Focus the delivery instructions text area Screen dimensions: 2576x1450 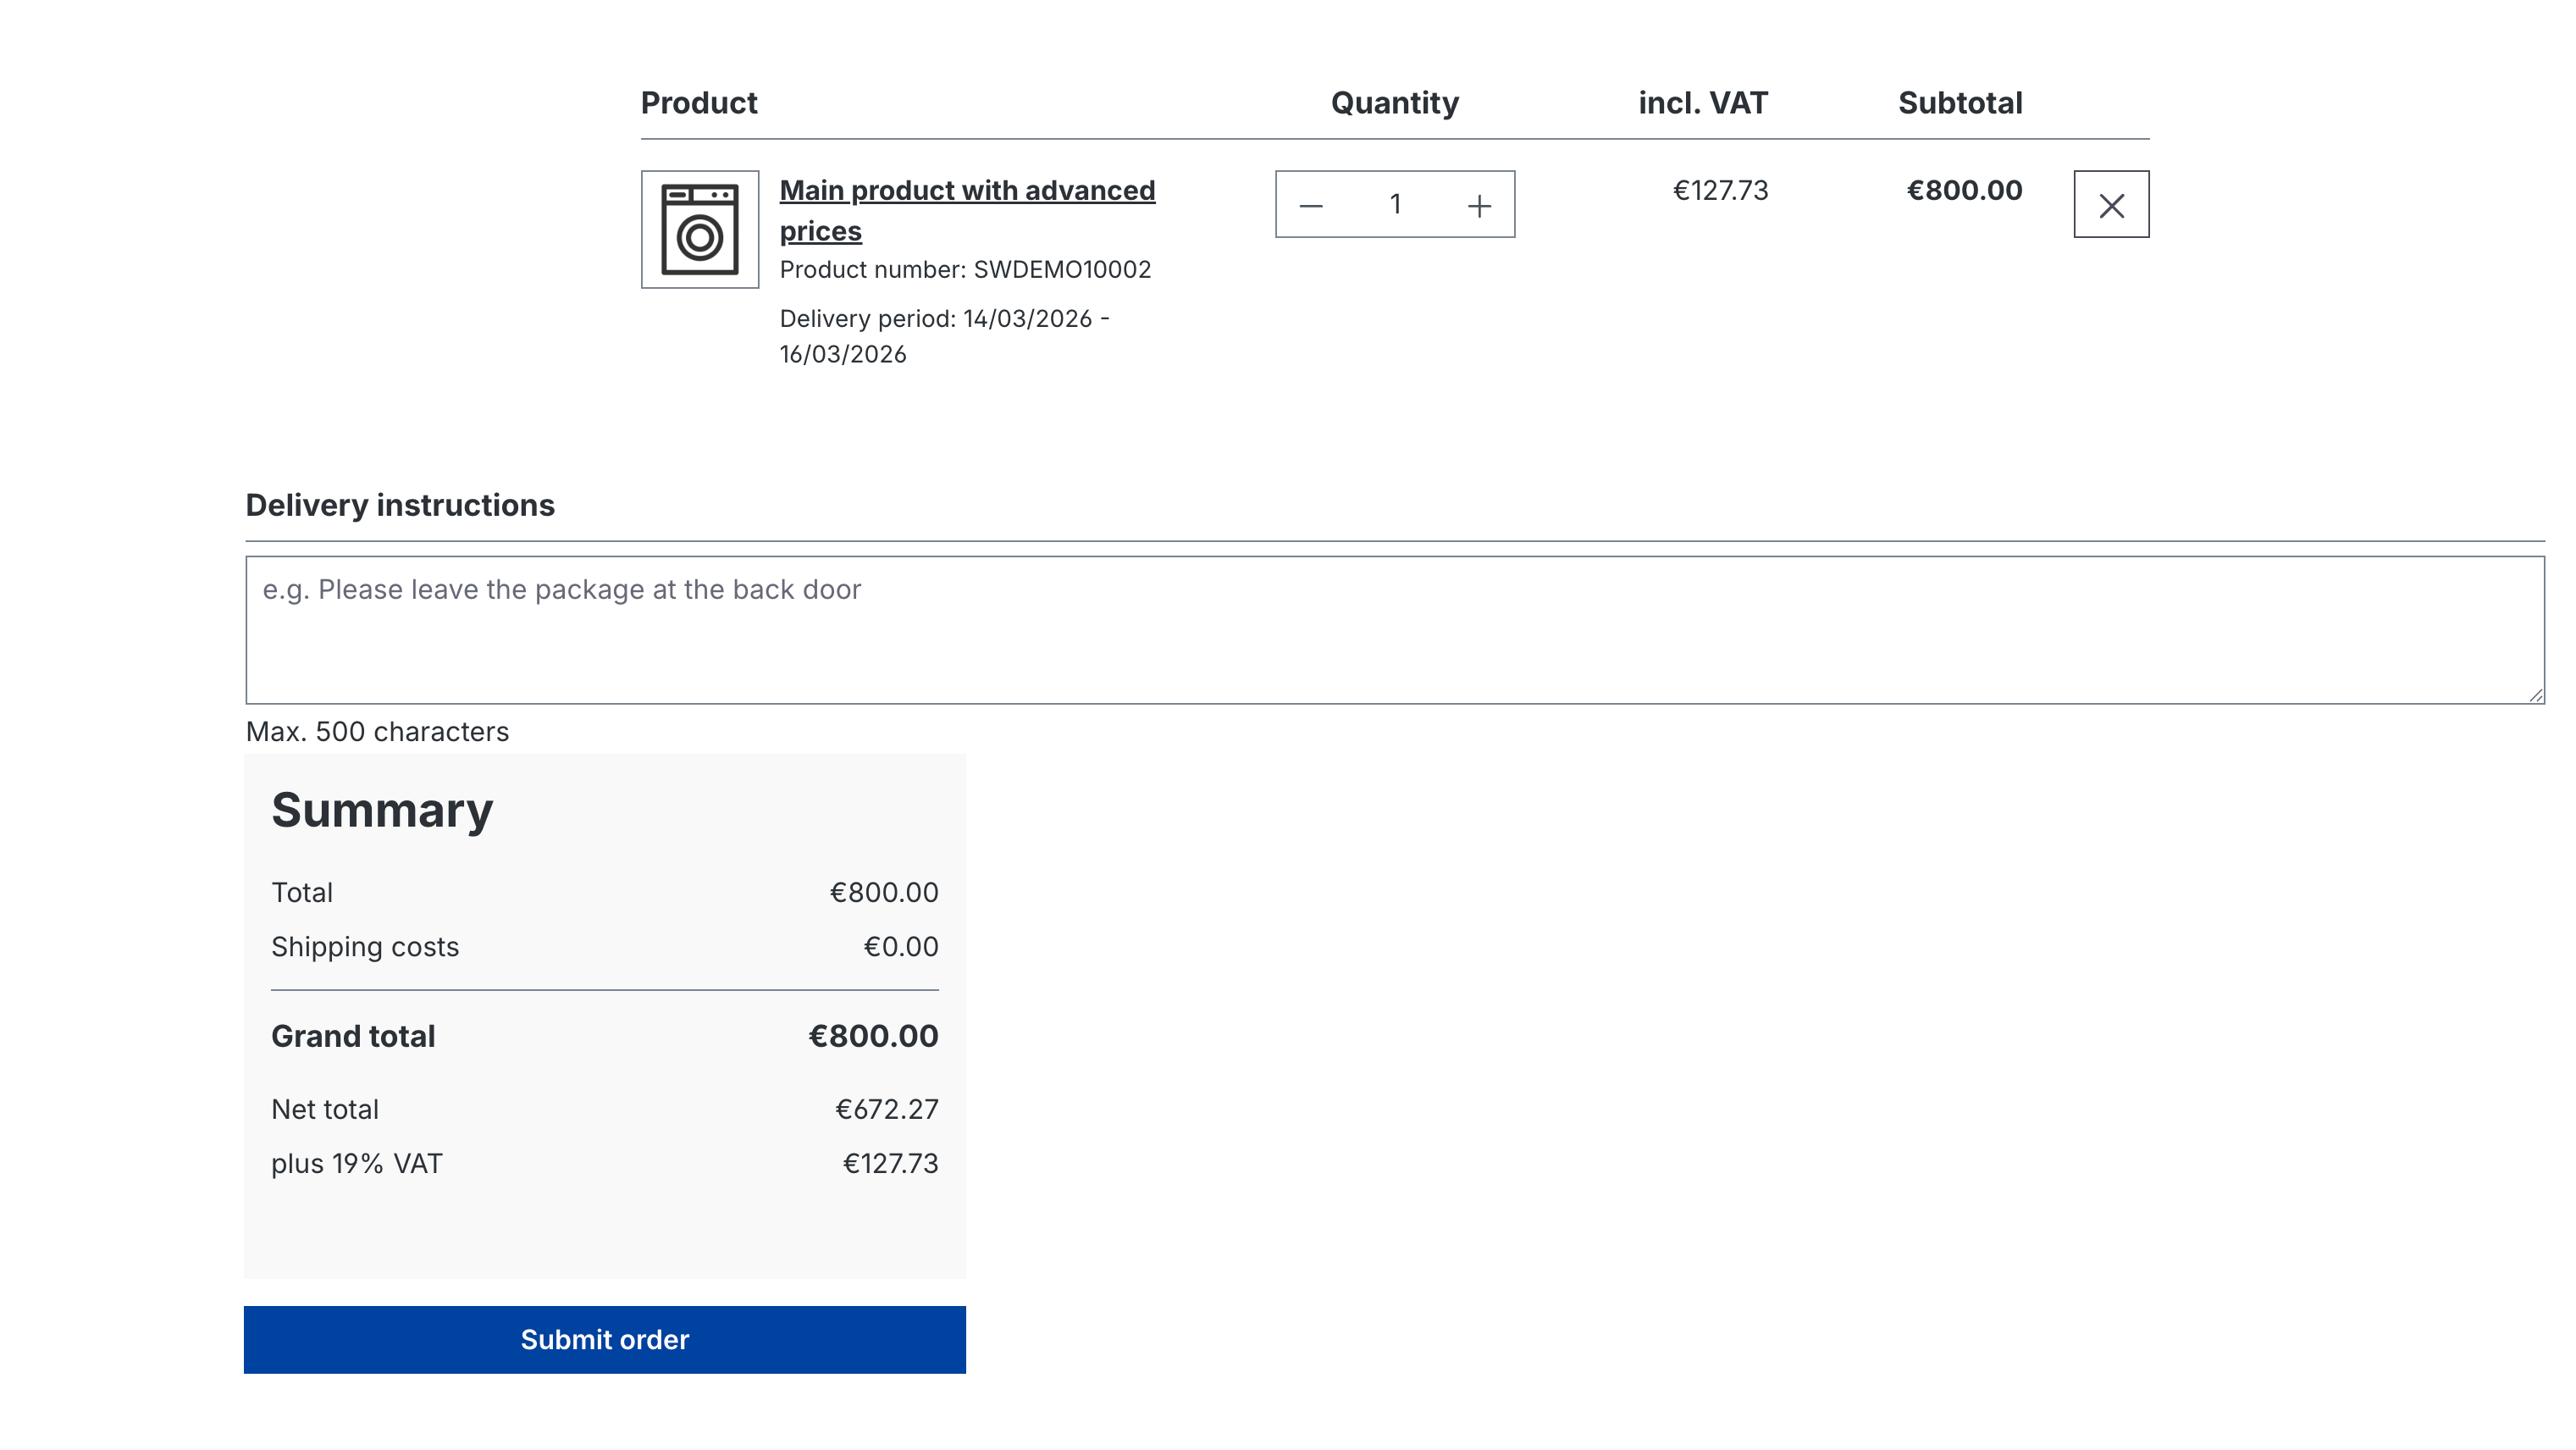pos(1394,630)
